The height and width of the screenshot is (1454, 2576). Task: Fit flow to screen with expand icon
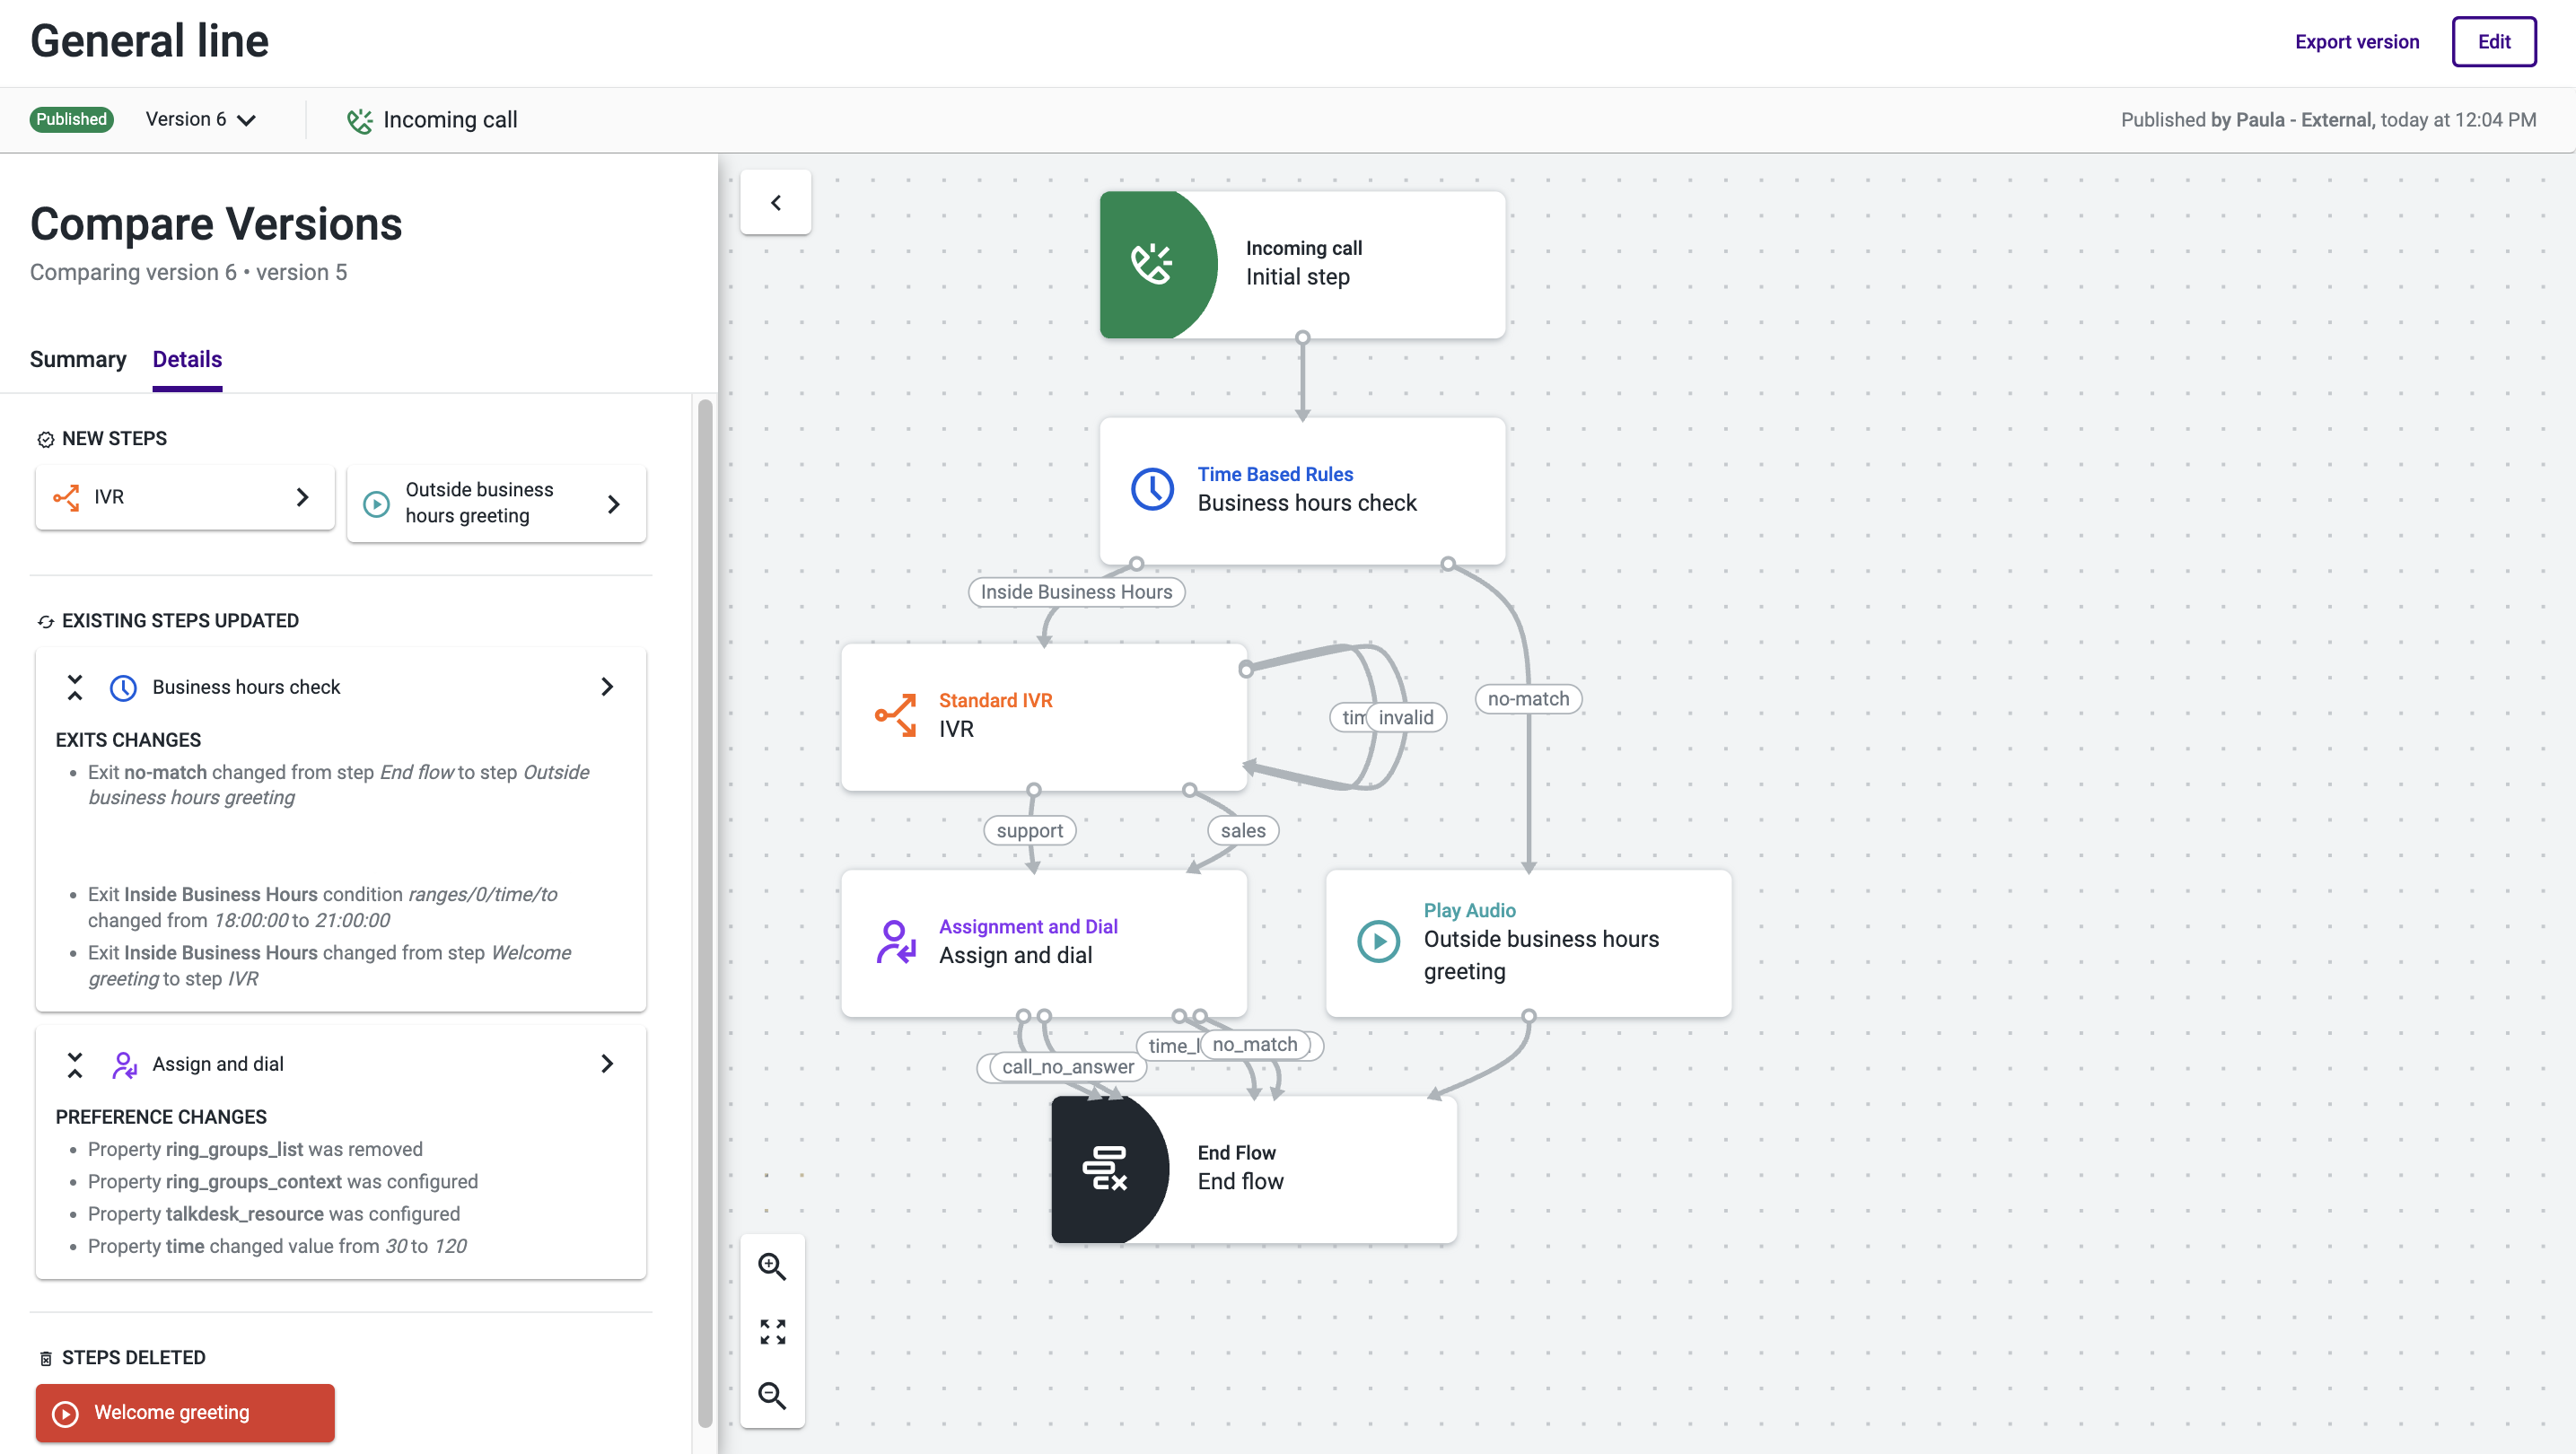772,1331
